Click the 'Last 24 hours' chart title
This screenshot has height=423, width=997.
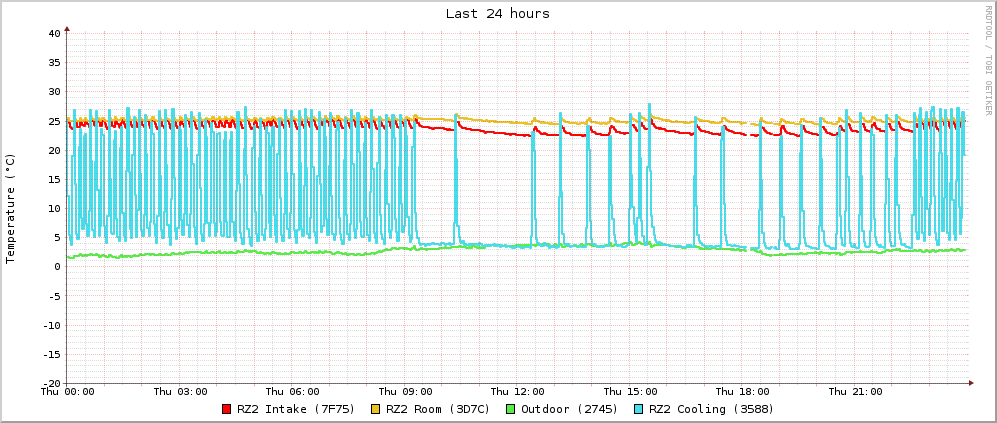498,13
